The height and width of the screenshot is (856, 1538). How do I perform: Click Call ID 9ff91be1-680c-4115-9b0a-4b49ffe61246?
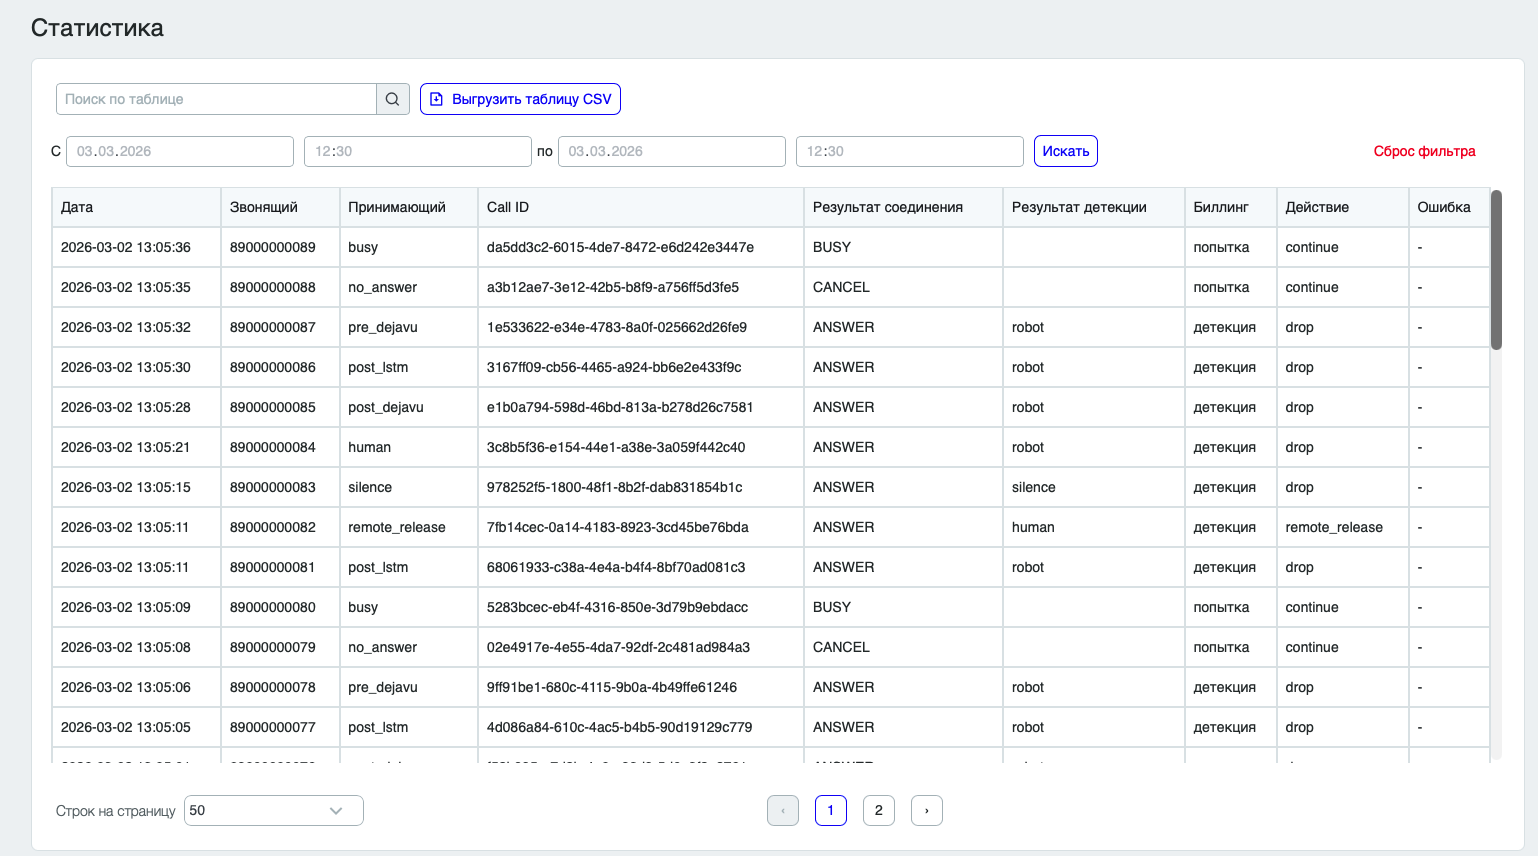612,687
